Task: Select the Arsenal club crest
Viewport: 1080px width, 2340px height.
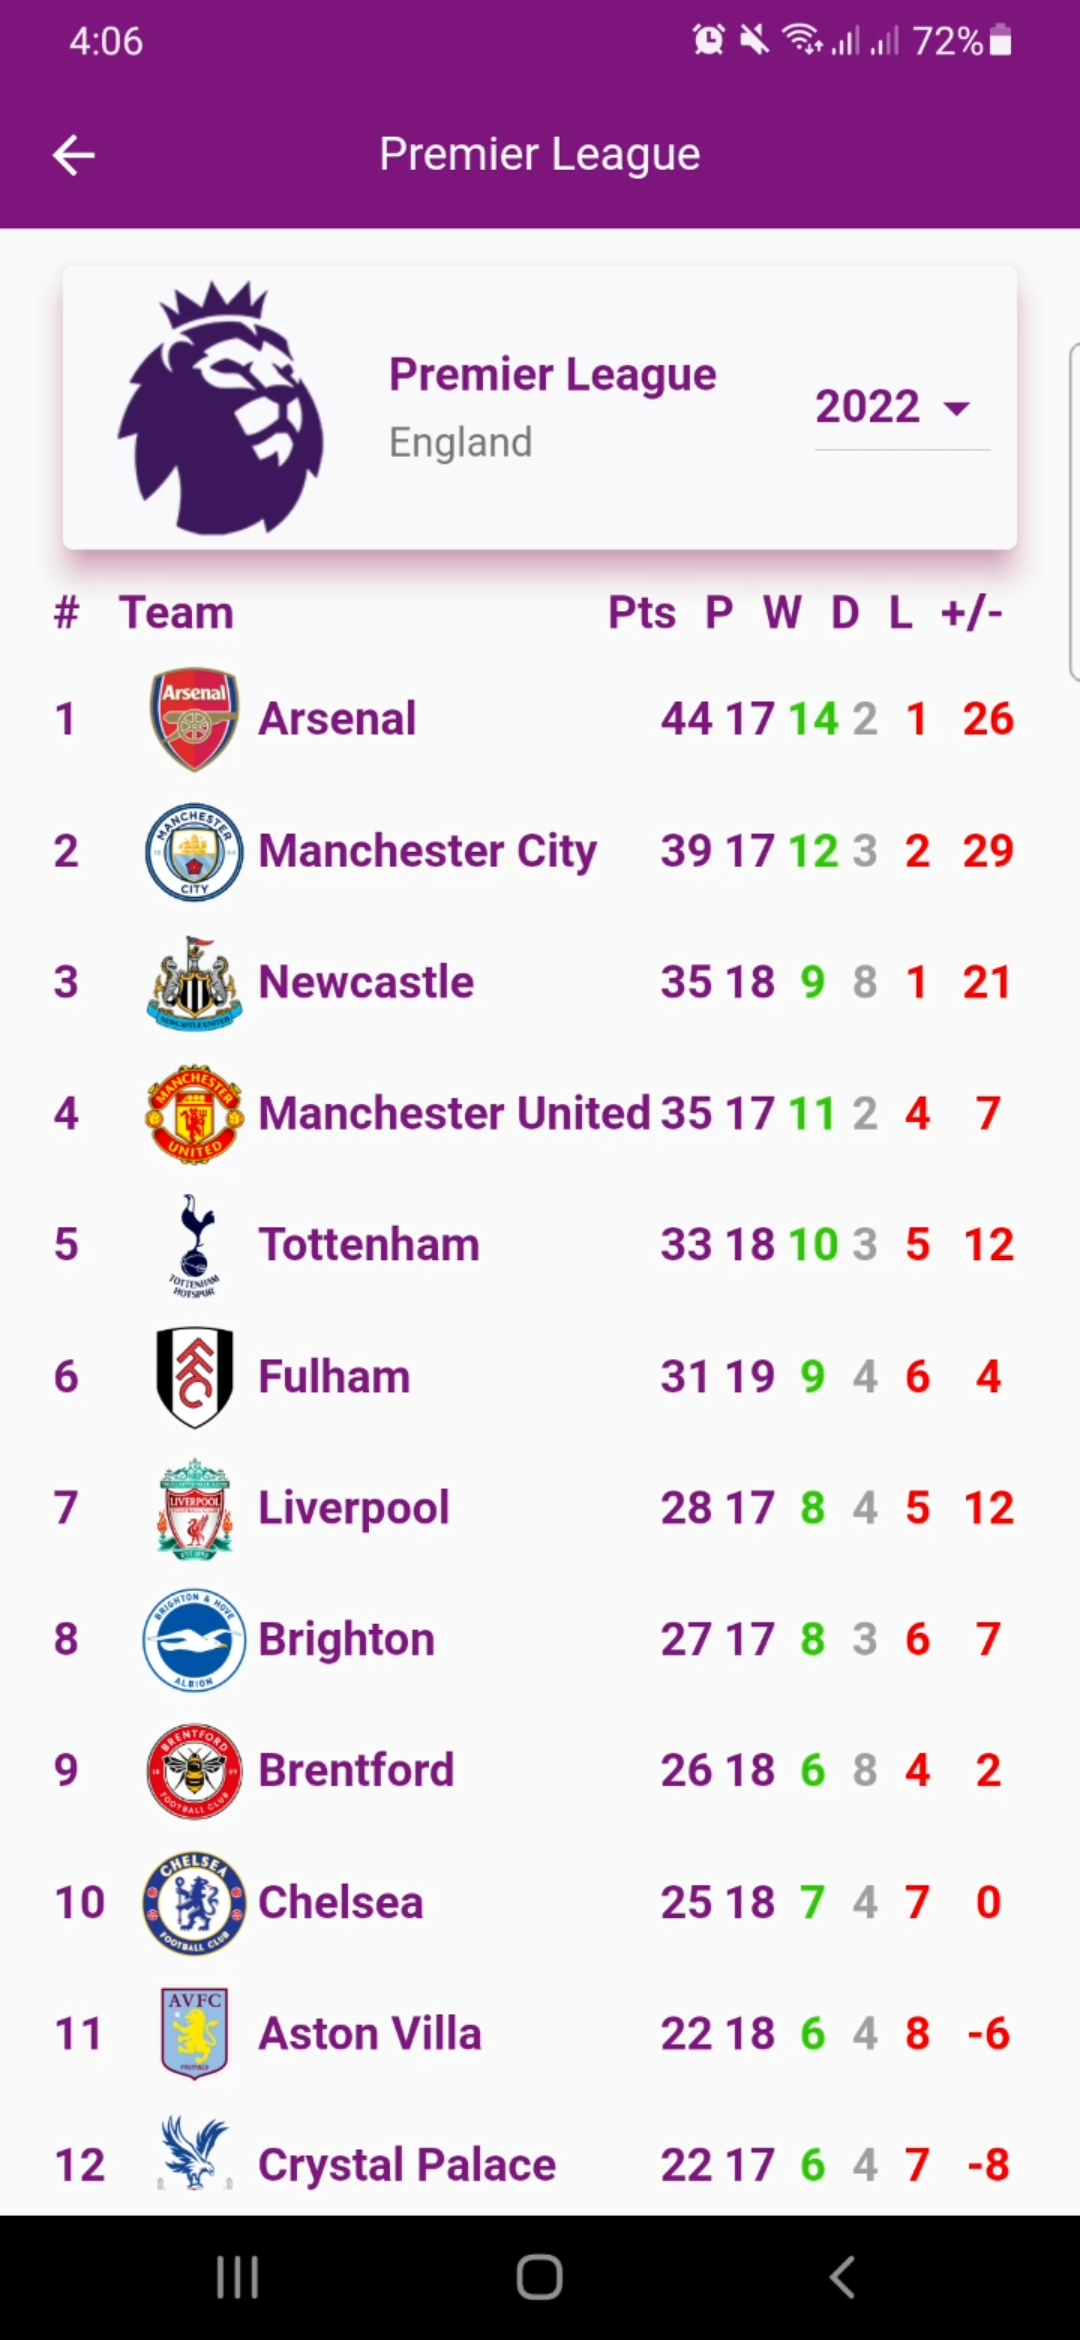Action: pyautogui.click(x=194, y=719)
